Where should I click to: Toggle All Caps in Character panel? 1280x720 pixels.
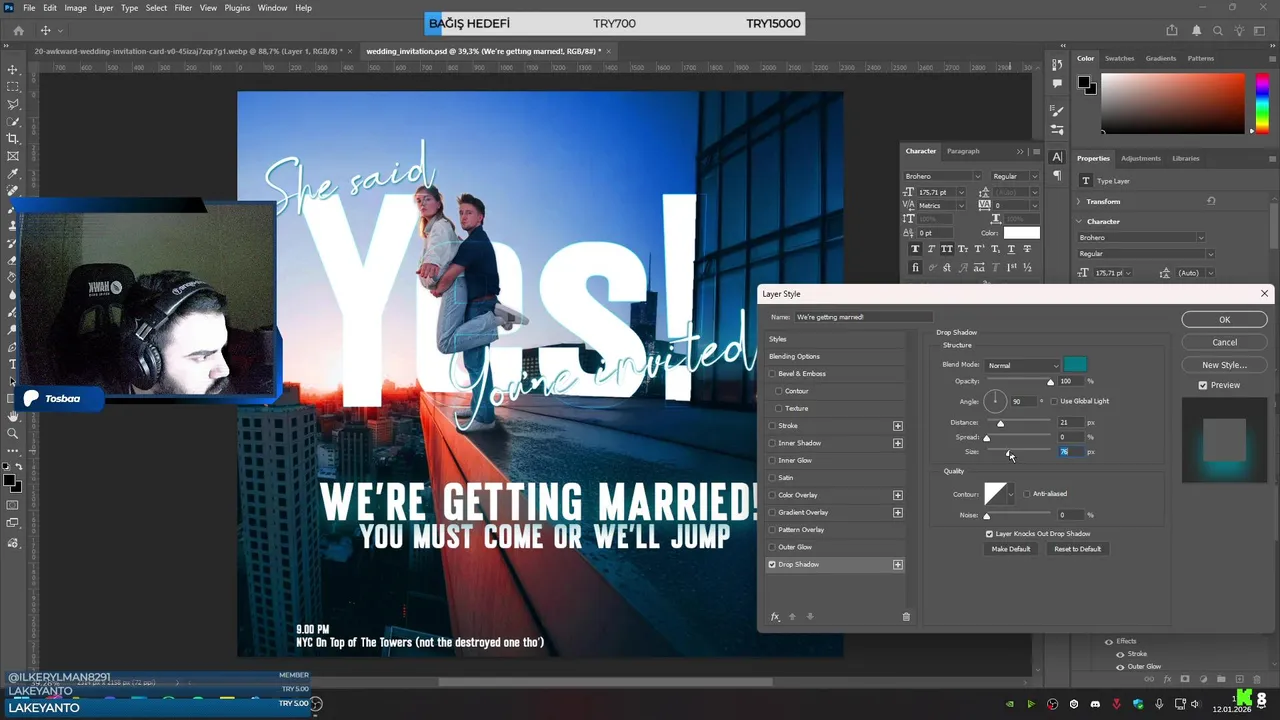pyautogui.click(x=947, y=249)
